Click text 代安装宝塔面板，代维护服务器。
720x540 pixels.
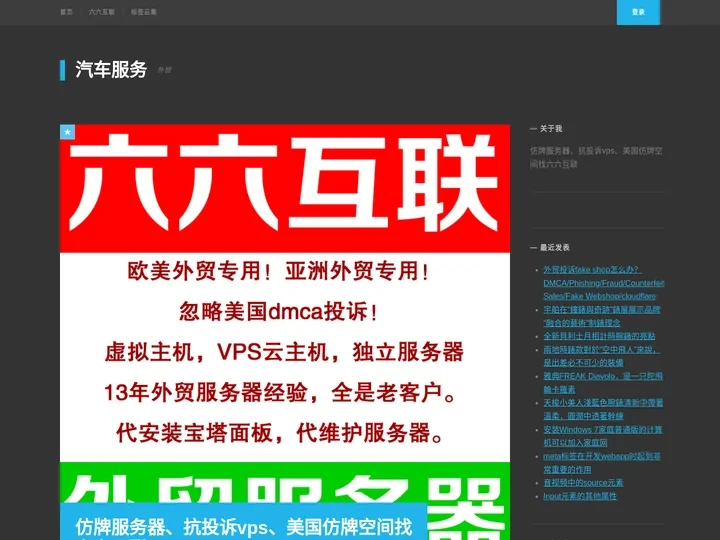280,433
